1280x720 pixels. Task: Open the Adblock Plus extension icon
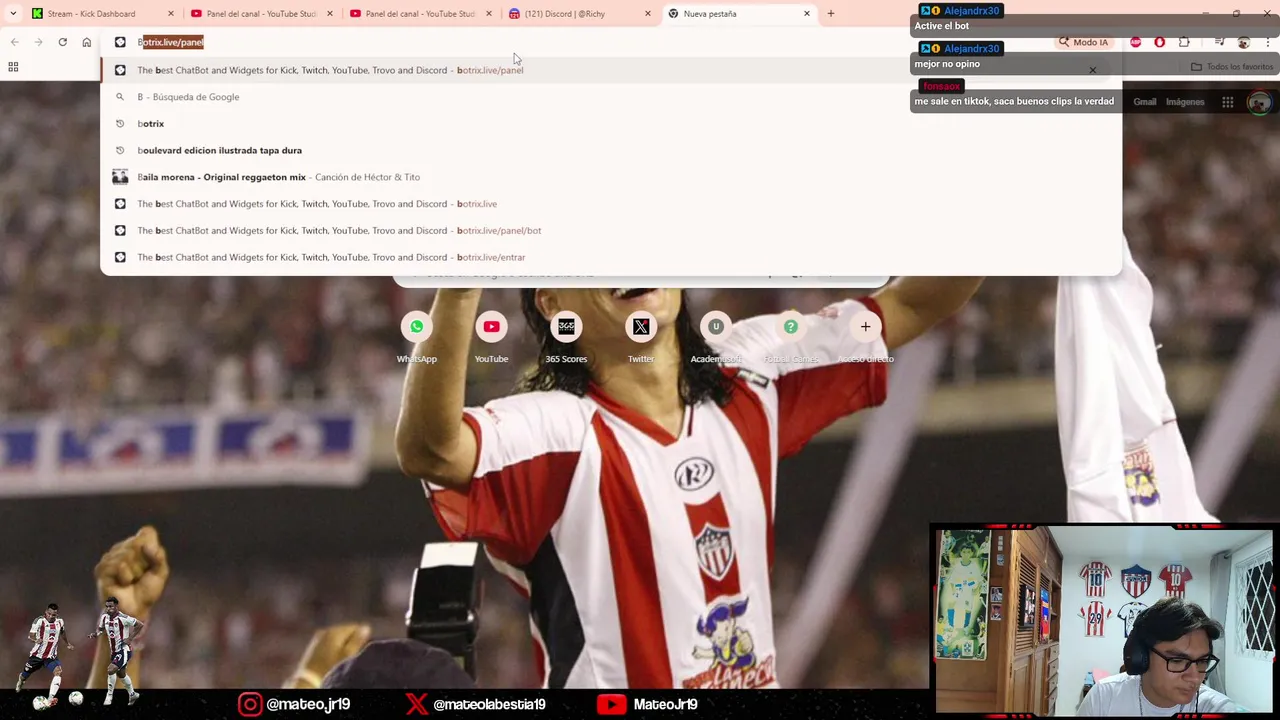1136,42
